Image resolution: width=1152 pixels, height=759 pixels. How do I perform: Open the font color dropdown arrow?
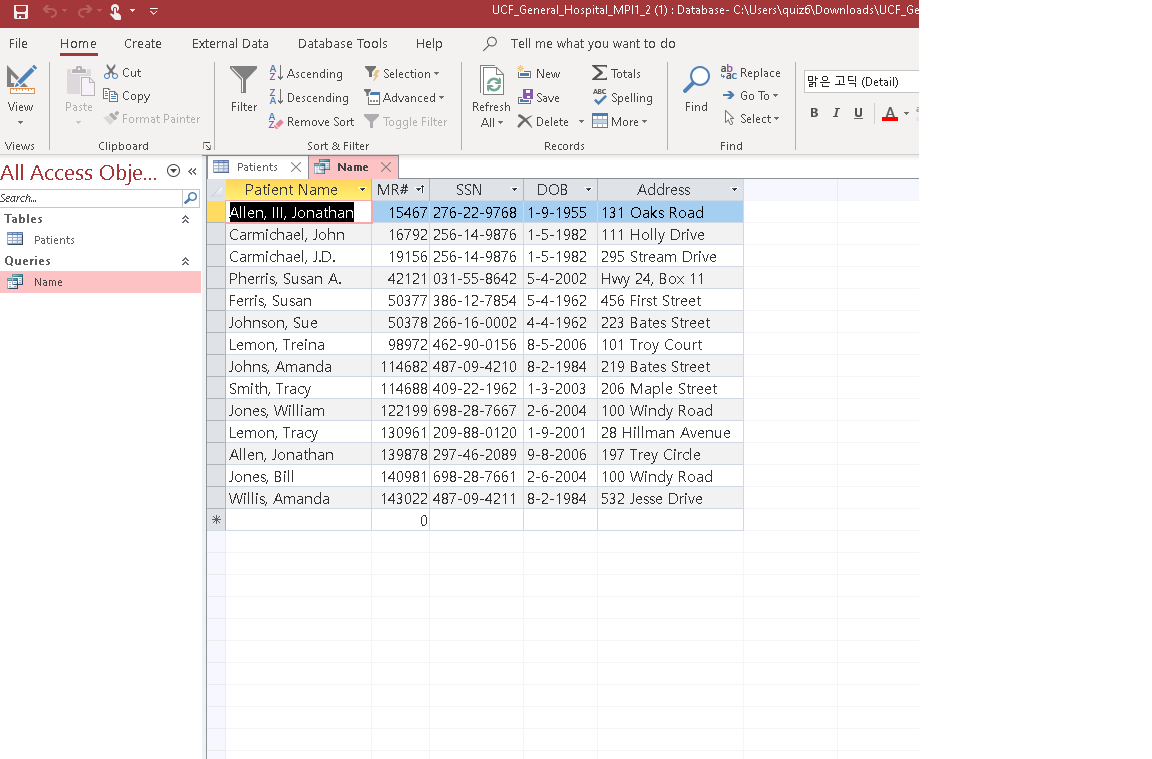[907, 113]
